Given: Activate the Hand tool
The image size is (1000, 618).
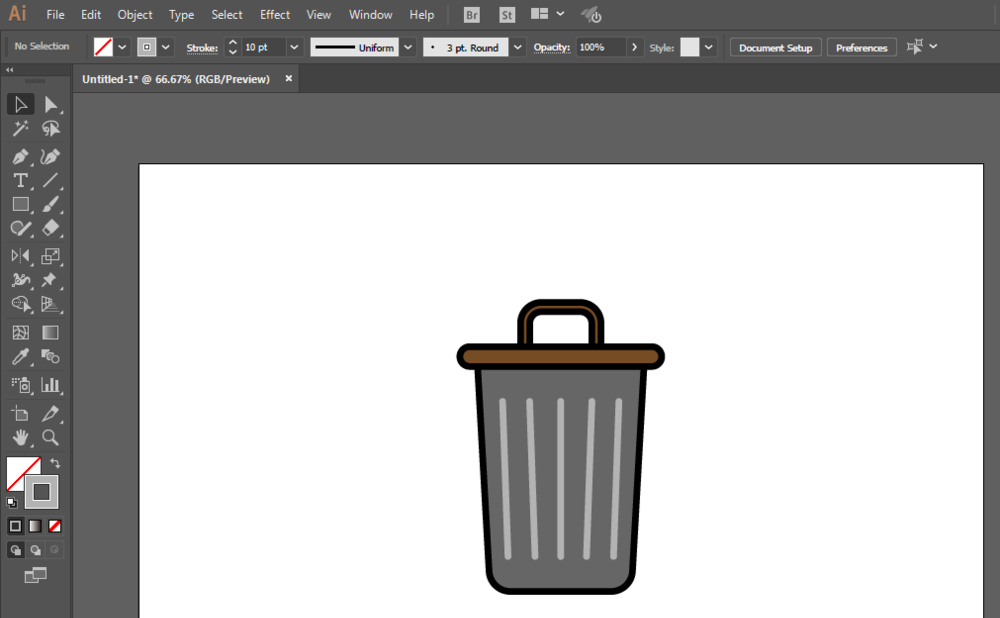Looking at the screenshot, I should (20, 438).
